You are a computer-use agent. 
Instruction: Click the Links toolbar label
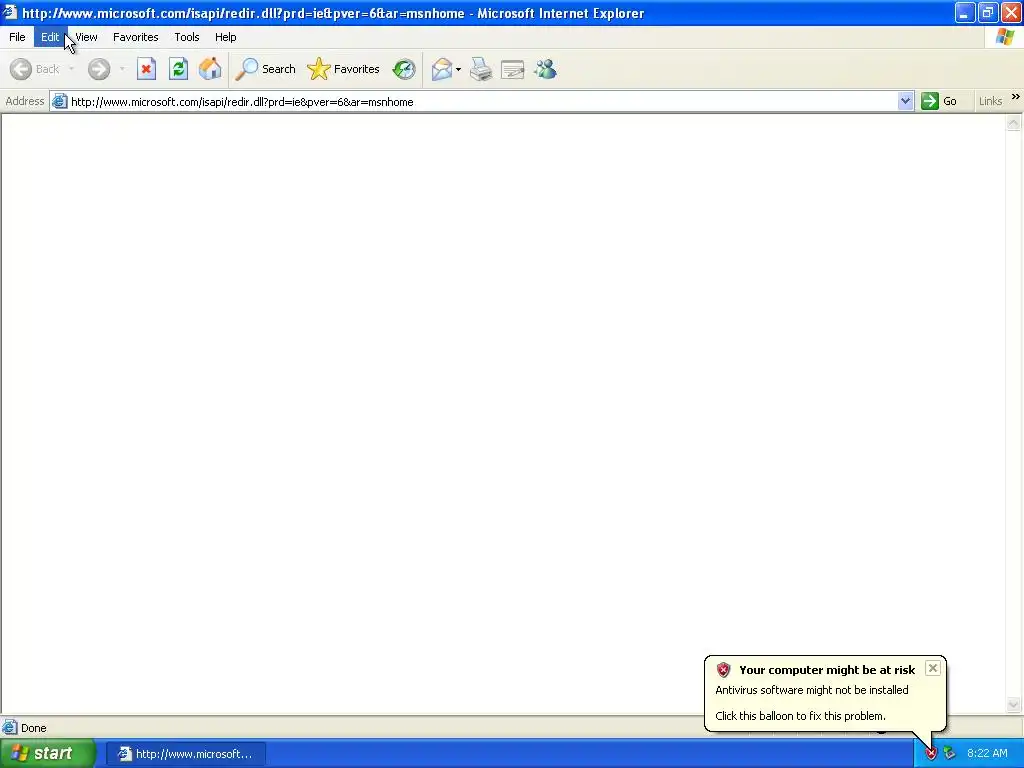(990, 101)
